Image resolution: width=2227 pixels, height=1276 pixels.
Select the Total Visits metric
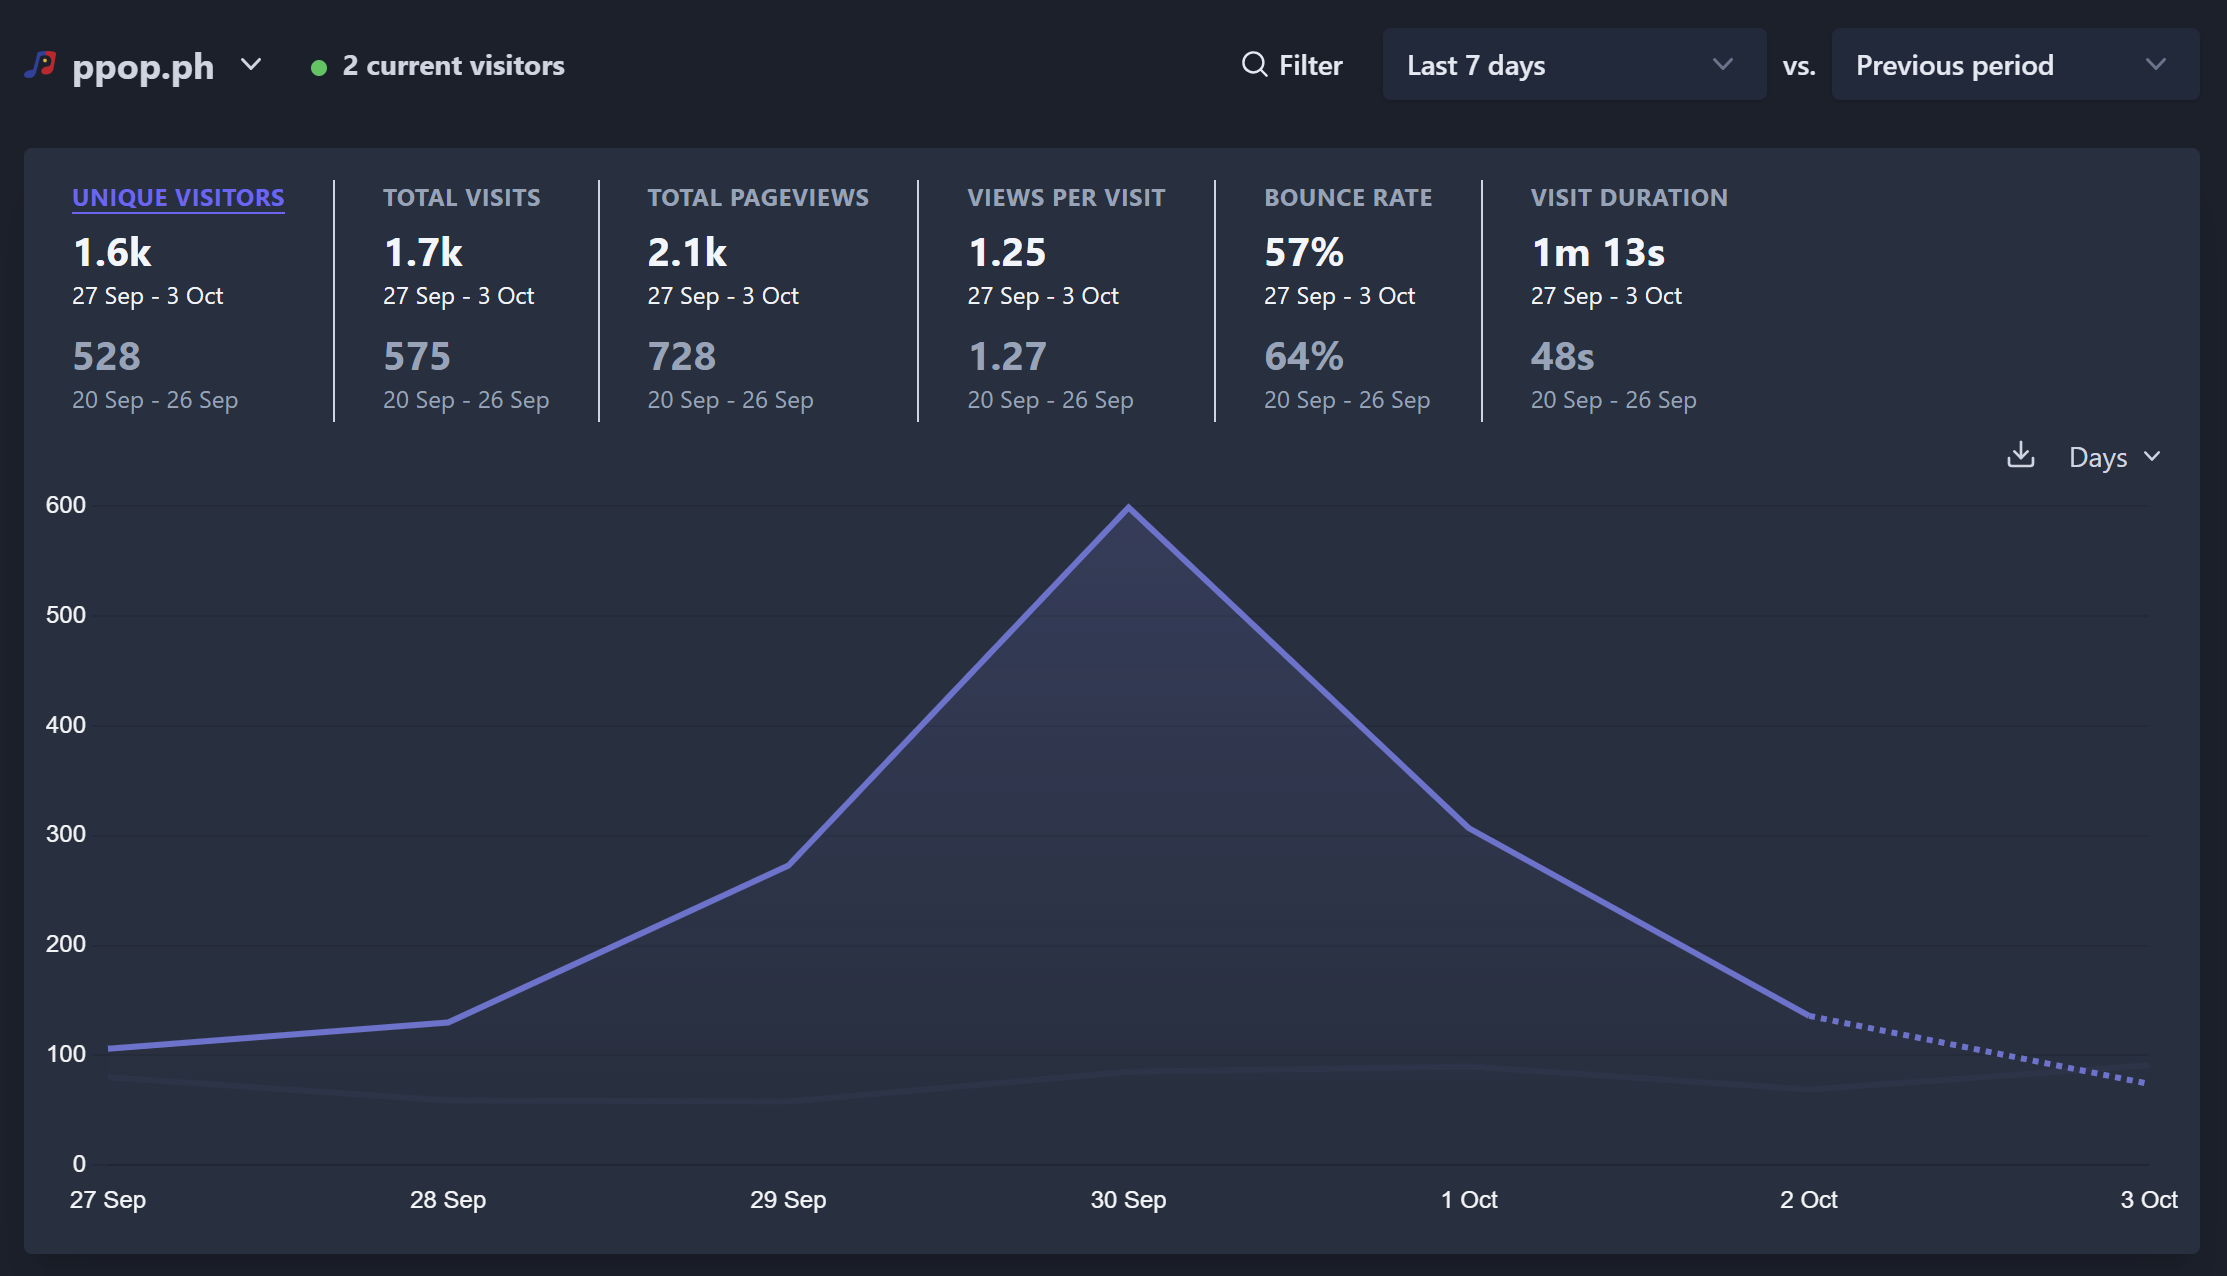point(462,197)
